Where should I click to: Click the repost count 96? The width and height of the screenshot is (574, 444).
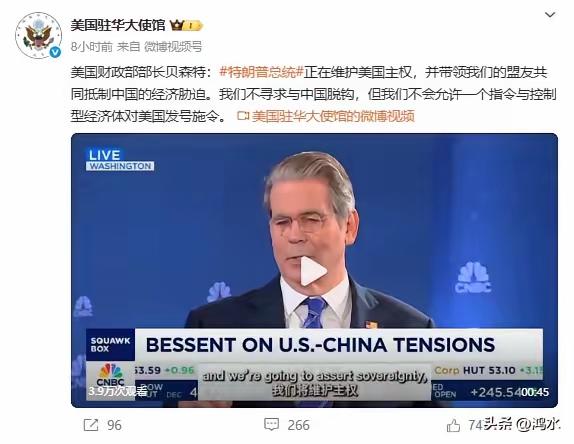(x=114, y=425)
